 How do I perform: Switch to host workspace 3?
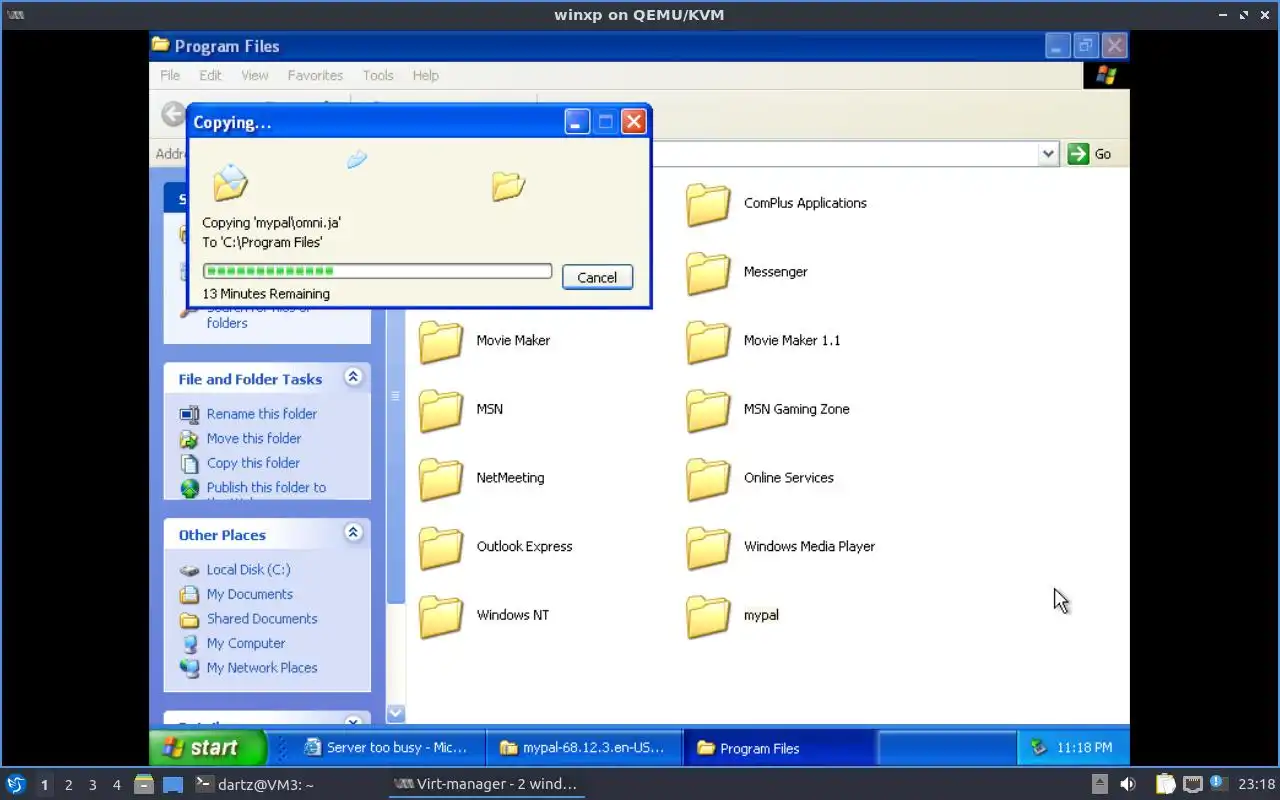(x=92, y=785)
